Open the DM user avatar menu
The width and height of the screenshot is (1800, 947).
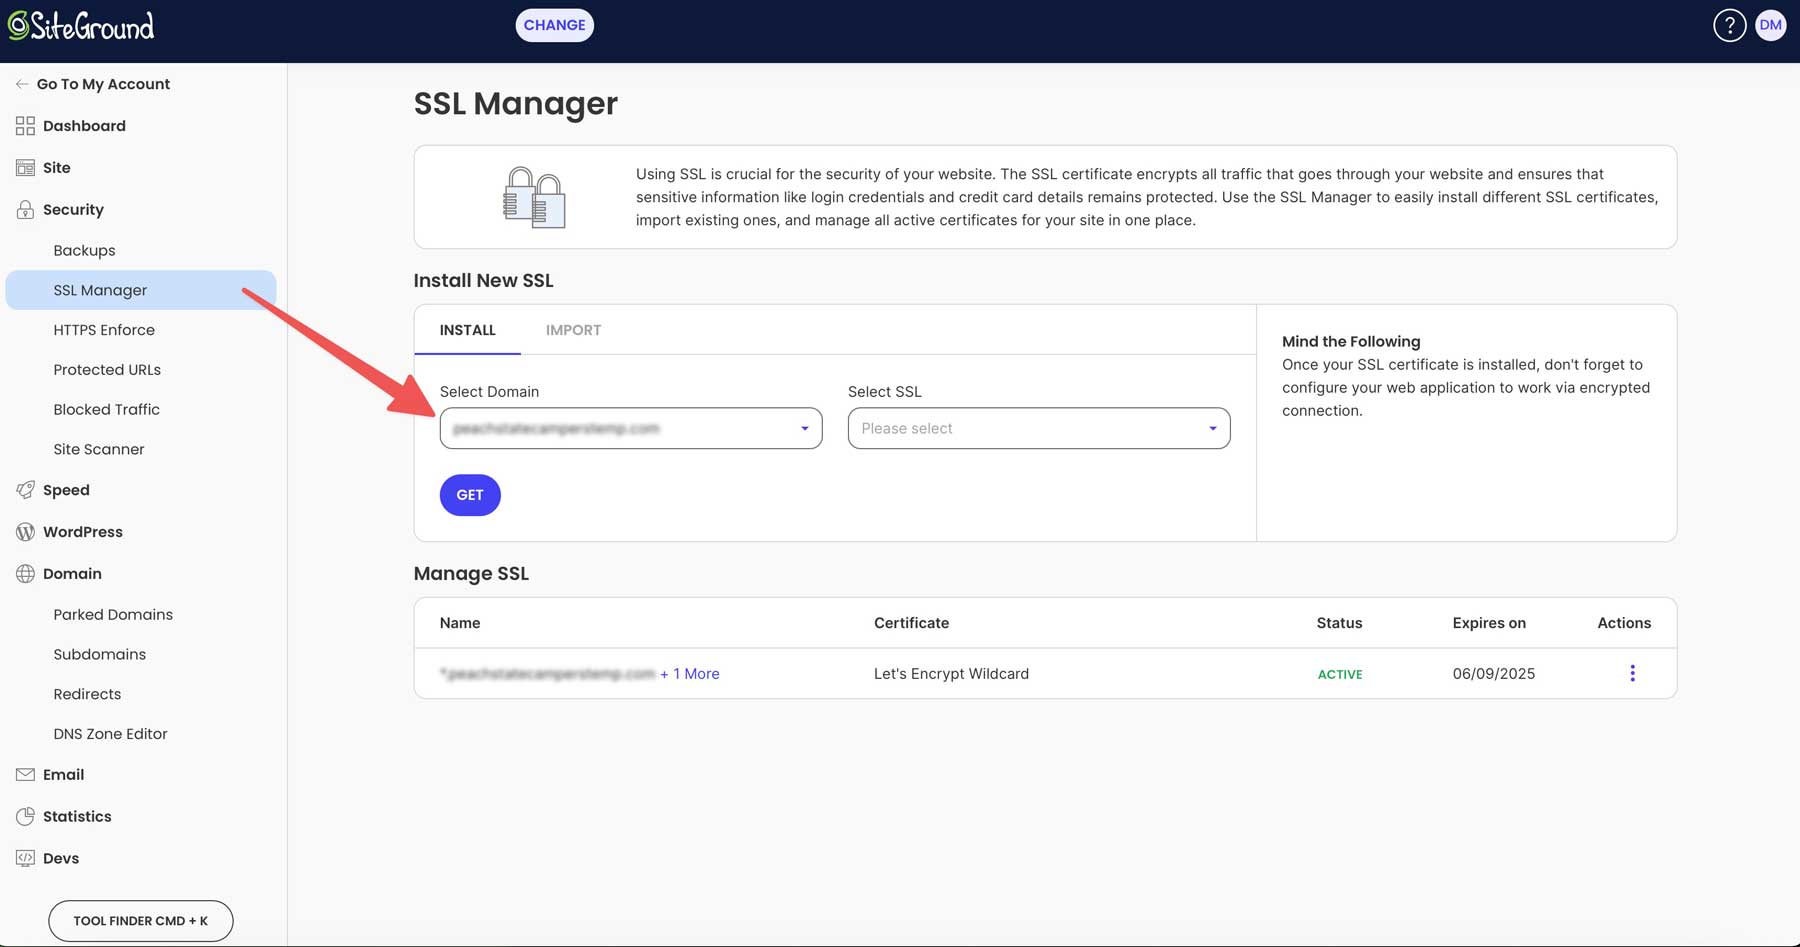click(1770, 26)
